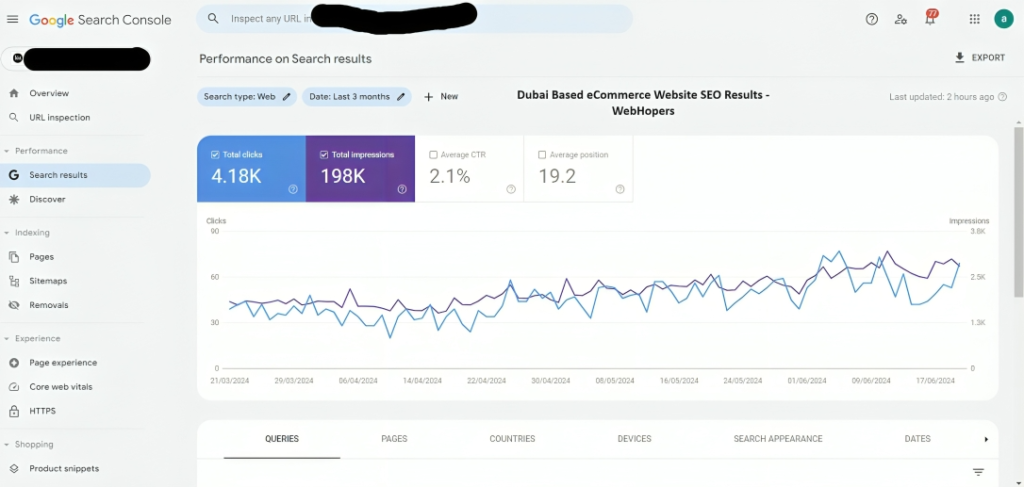
Task: Switch to the Pages tab
Action: coord(394,439)
